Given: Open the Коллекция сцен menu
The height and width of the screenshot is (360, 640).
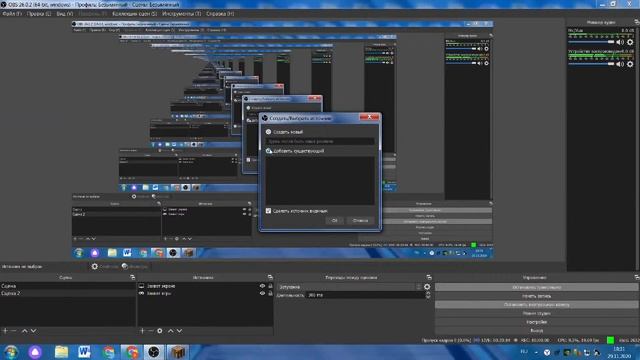Looking at the screenshot, I should (134, 13).
